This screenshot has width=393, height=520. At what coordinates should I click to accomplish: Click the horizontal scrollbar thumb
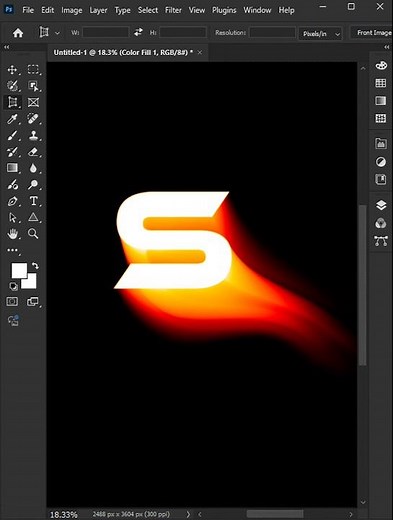pos(275,514)
